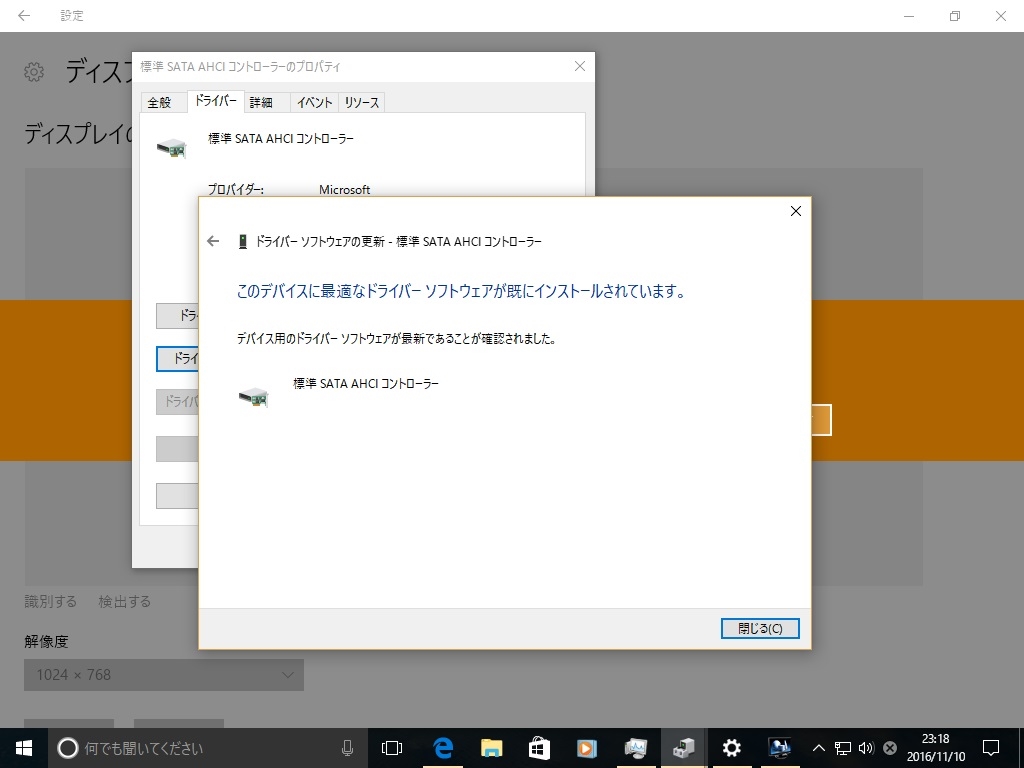Show hidden system tray icons
1024x768 pixels.
(818, 748)
